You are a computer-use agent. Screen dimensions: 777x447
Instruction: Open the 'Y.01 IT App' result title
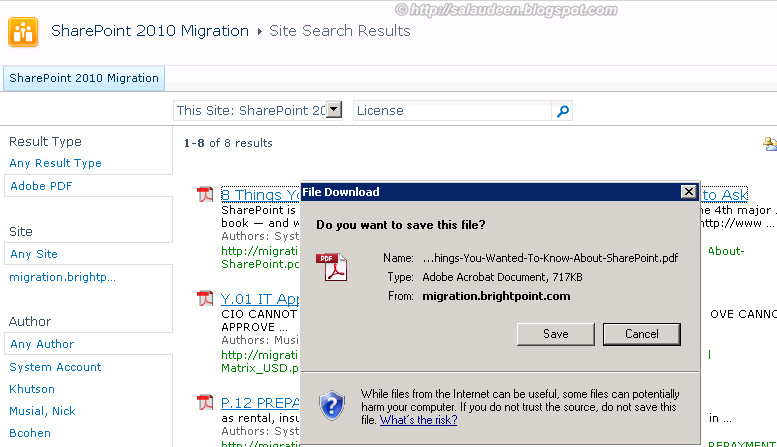coord(260,299)
